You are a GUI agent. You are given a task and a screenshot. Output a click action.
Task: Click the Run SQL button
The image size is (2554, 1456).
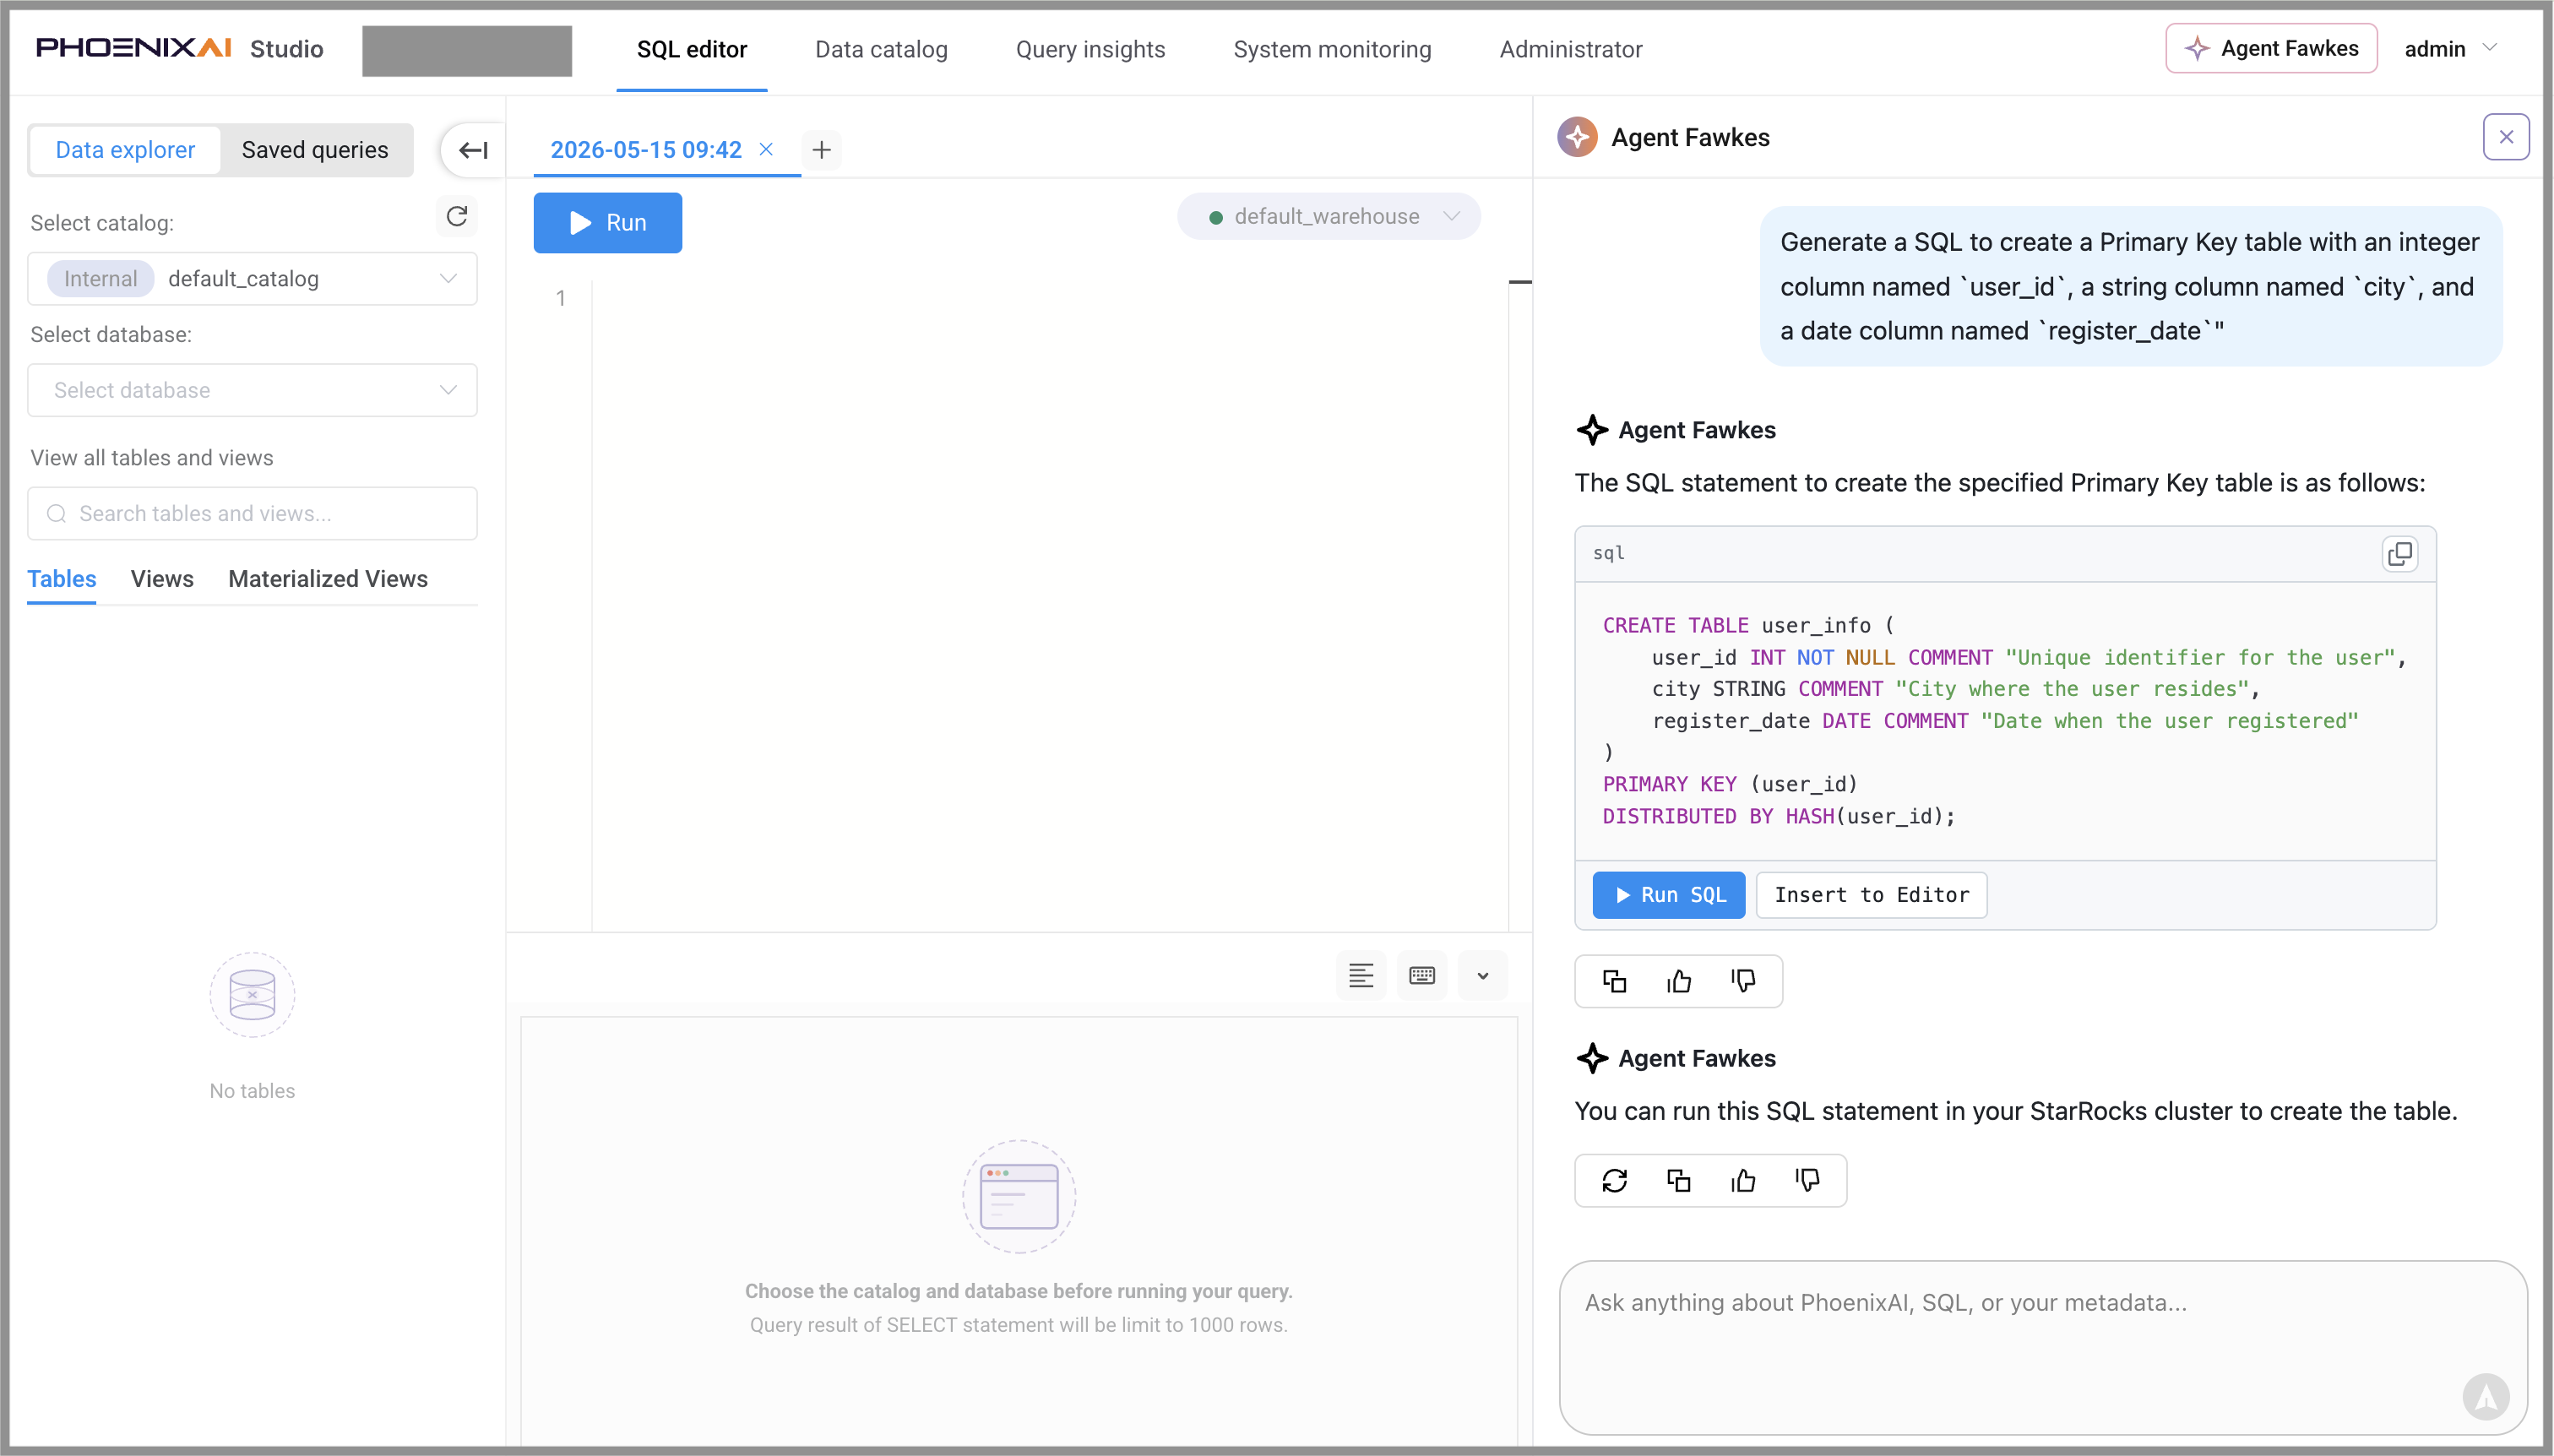1669,895
